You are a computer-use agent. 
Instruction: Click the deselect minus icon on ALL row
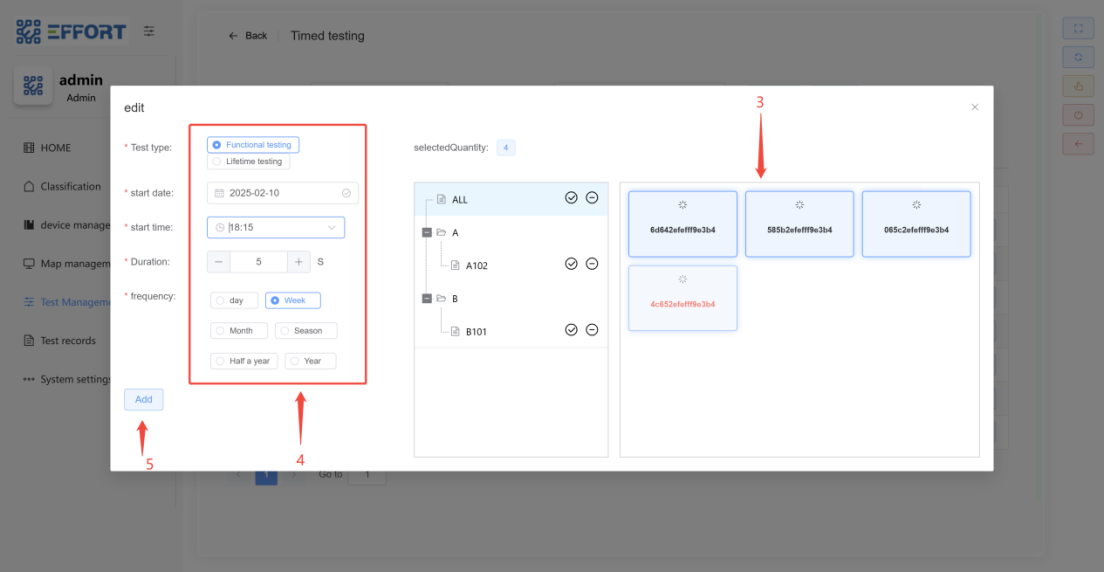pyautogui.click(x=592, y=198)
